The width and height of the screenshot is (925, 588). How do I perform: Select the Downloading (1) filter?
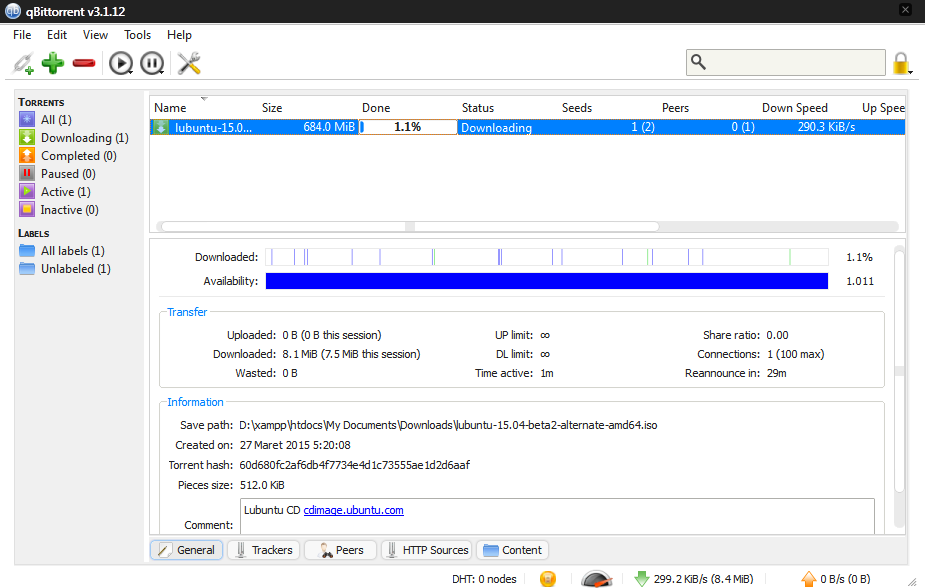coord(84,137)
